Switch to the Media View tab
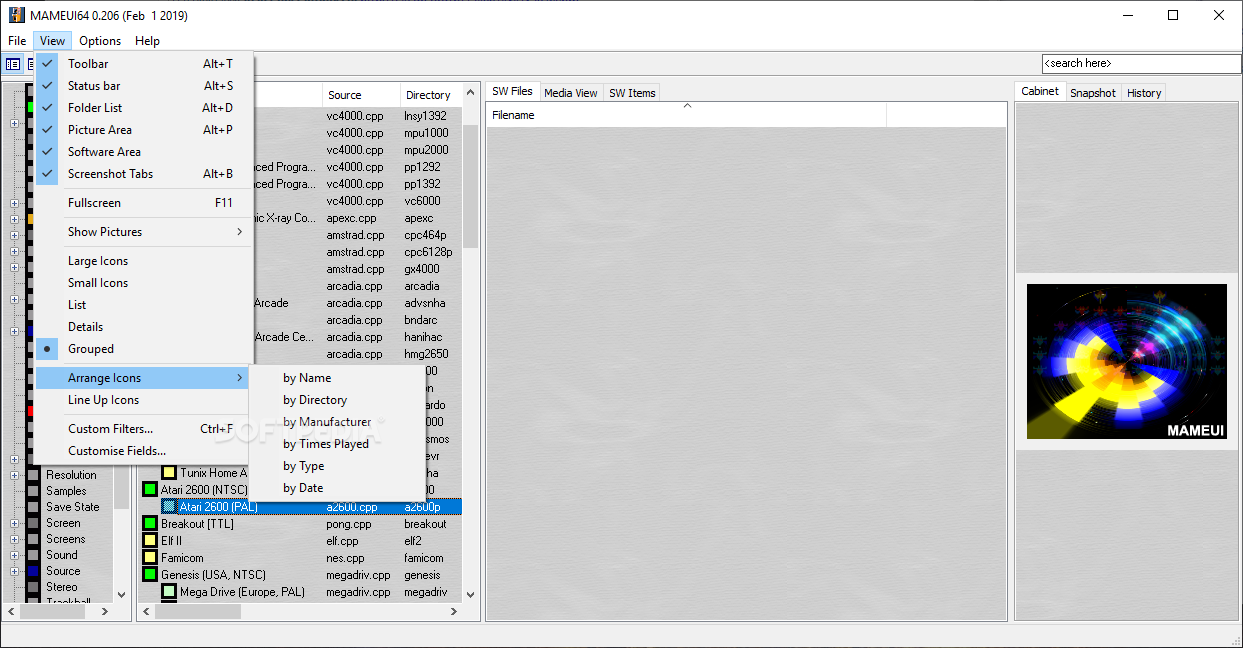1243x648 pixels. (571, 93)
